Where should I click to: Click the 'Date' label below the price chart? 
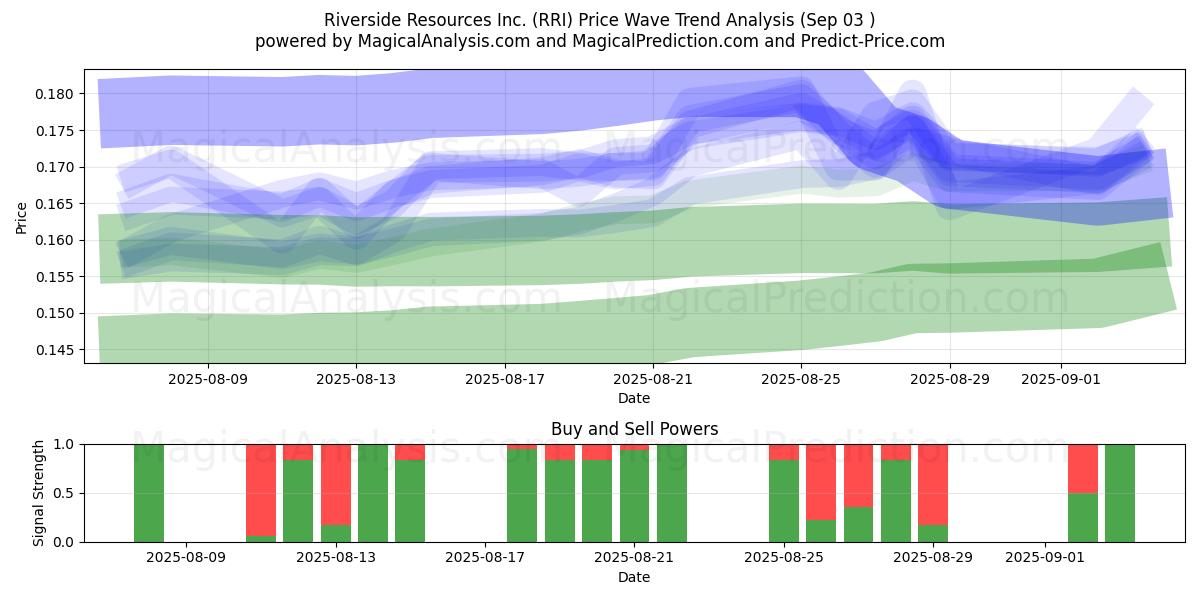(634, 398)
